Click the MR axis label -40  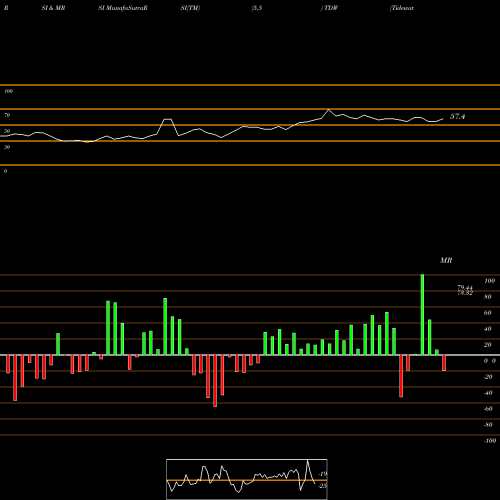click(x=488, y=393)
